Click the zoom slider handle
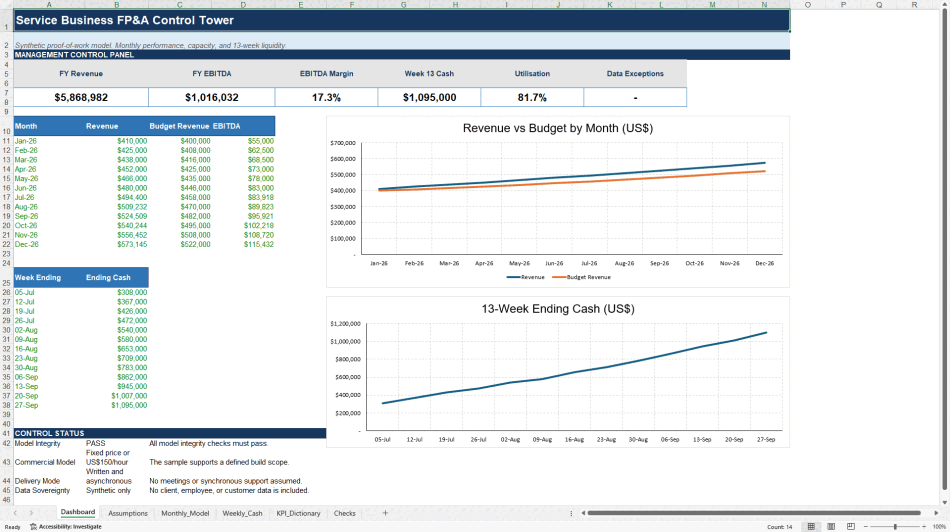 [x=895, y=527]
